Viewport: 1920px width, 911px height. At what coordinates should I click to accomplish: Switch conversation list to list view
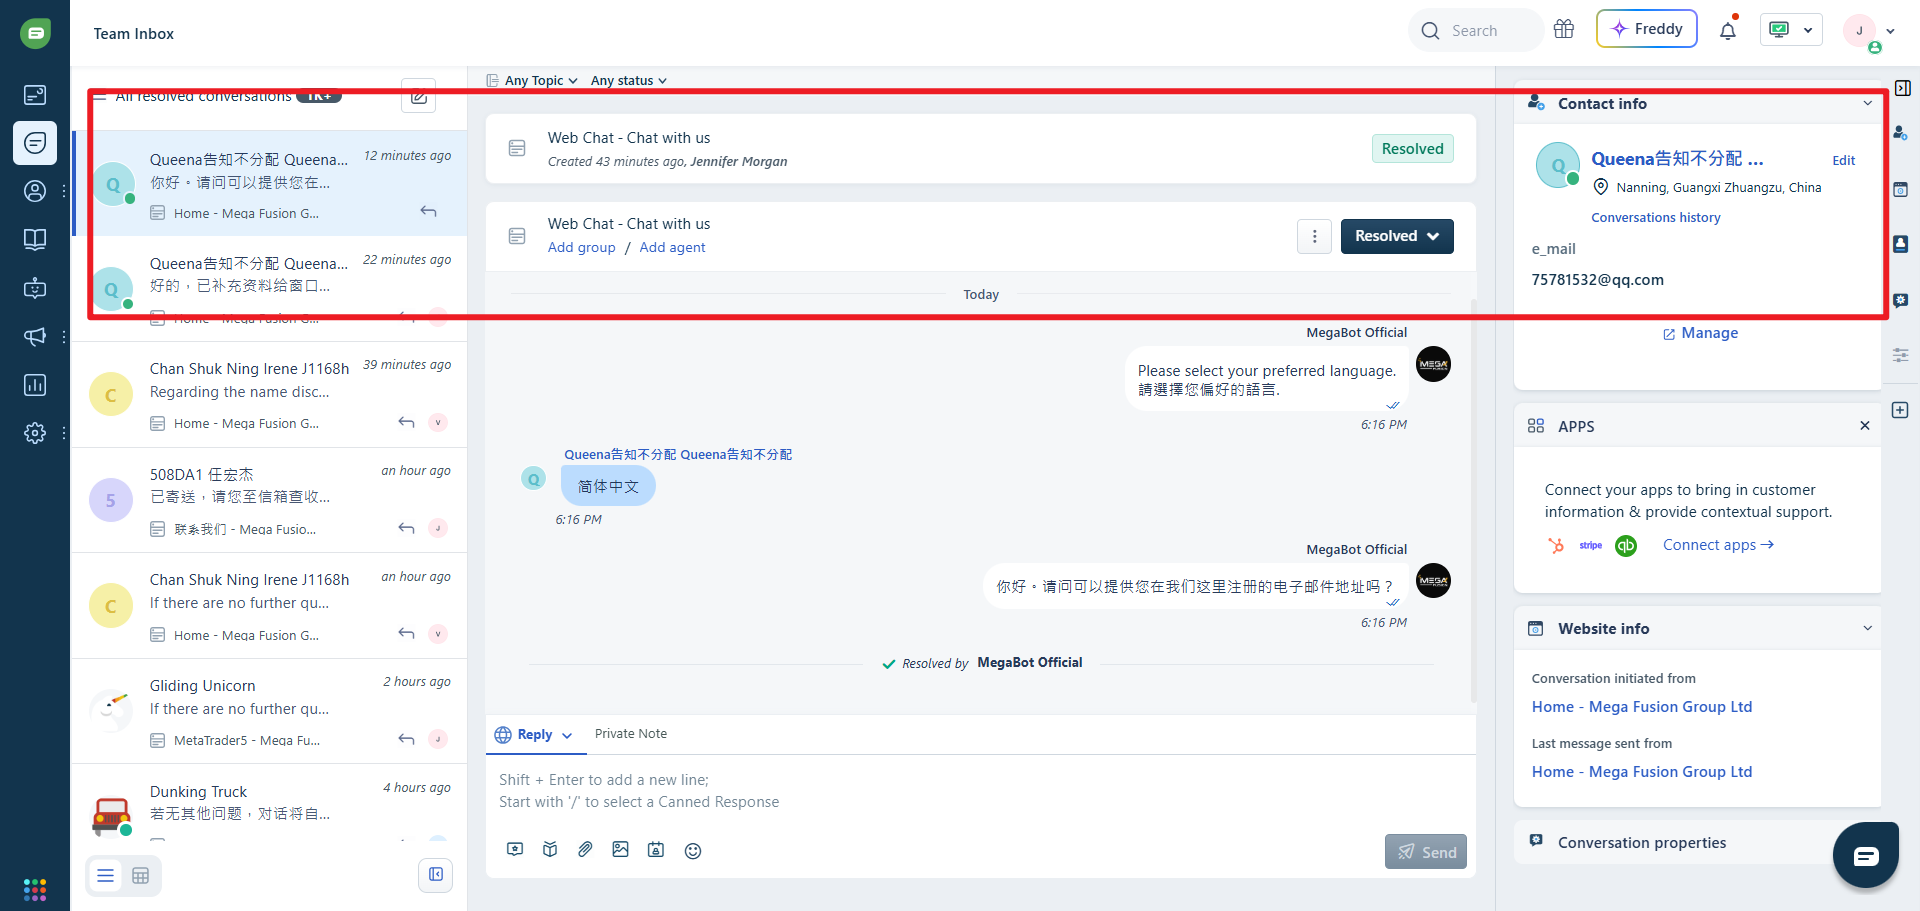click(105, 876)
